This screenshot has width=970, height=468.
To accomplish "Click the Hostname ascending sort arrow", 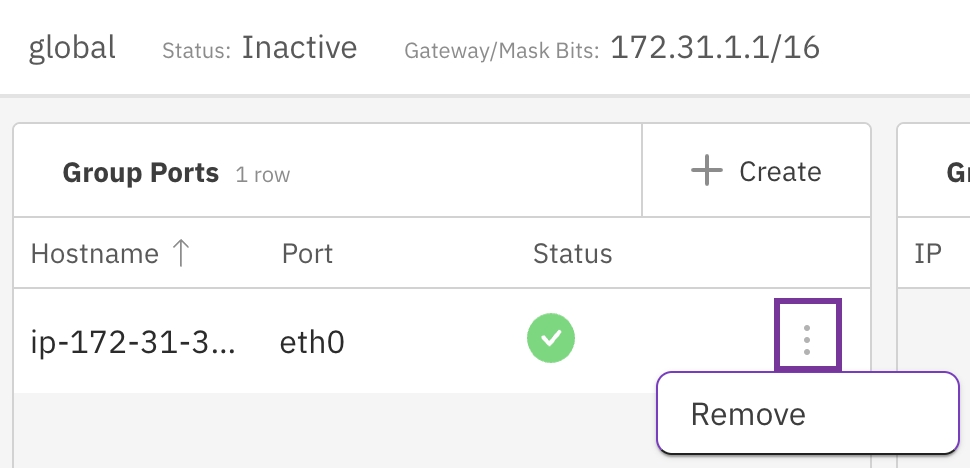I will tap(181, 253).
